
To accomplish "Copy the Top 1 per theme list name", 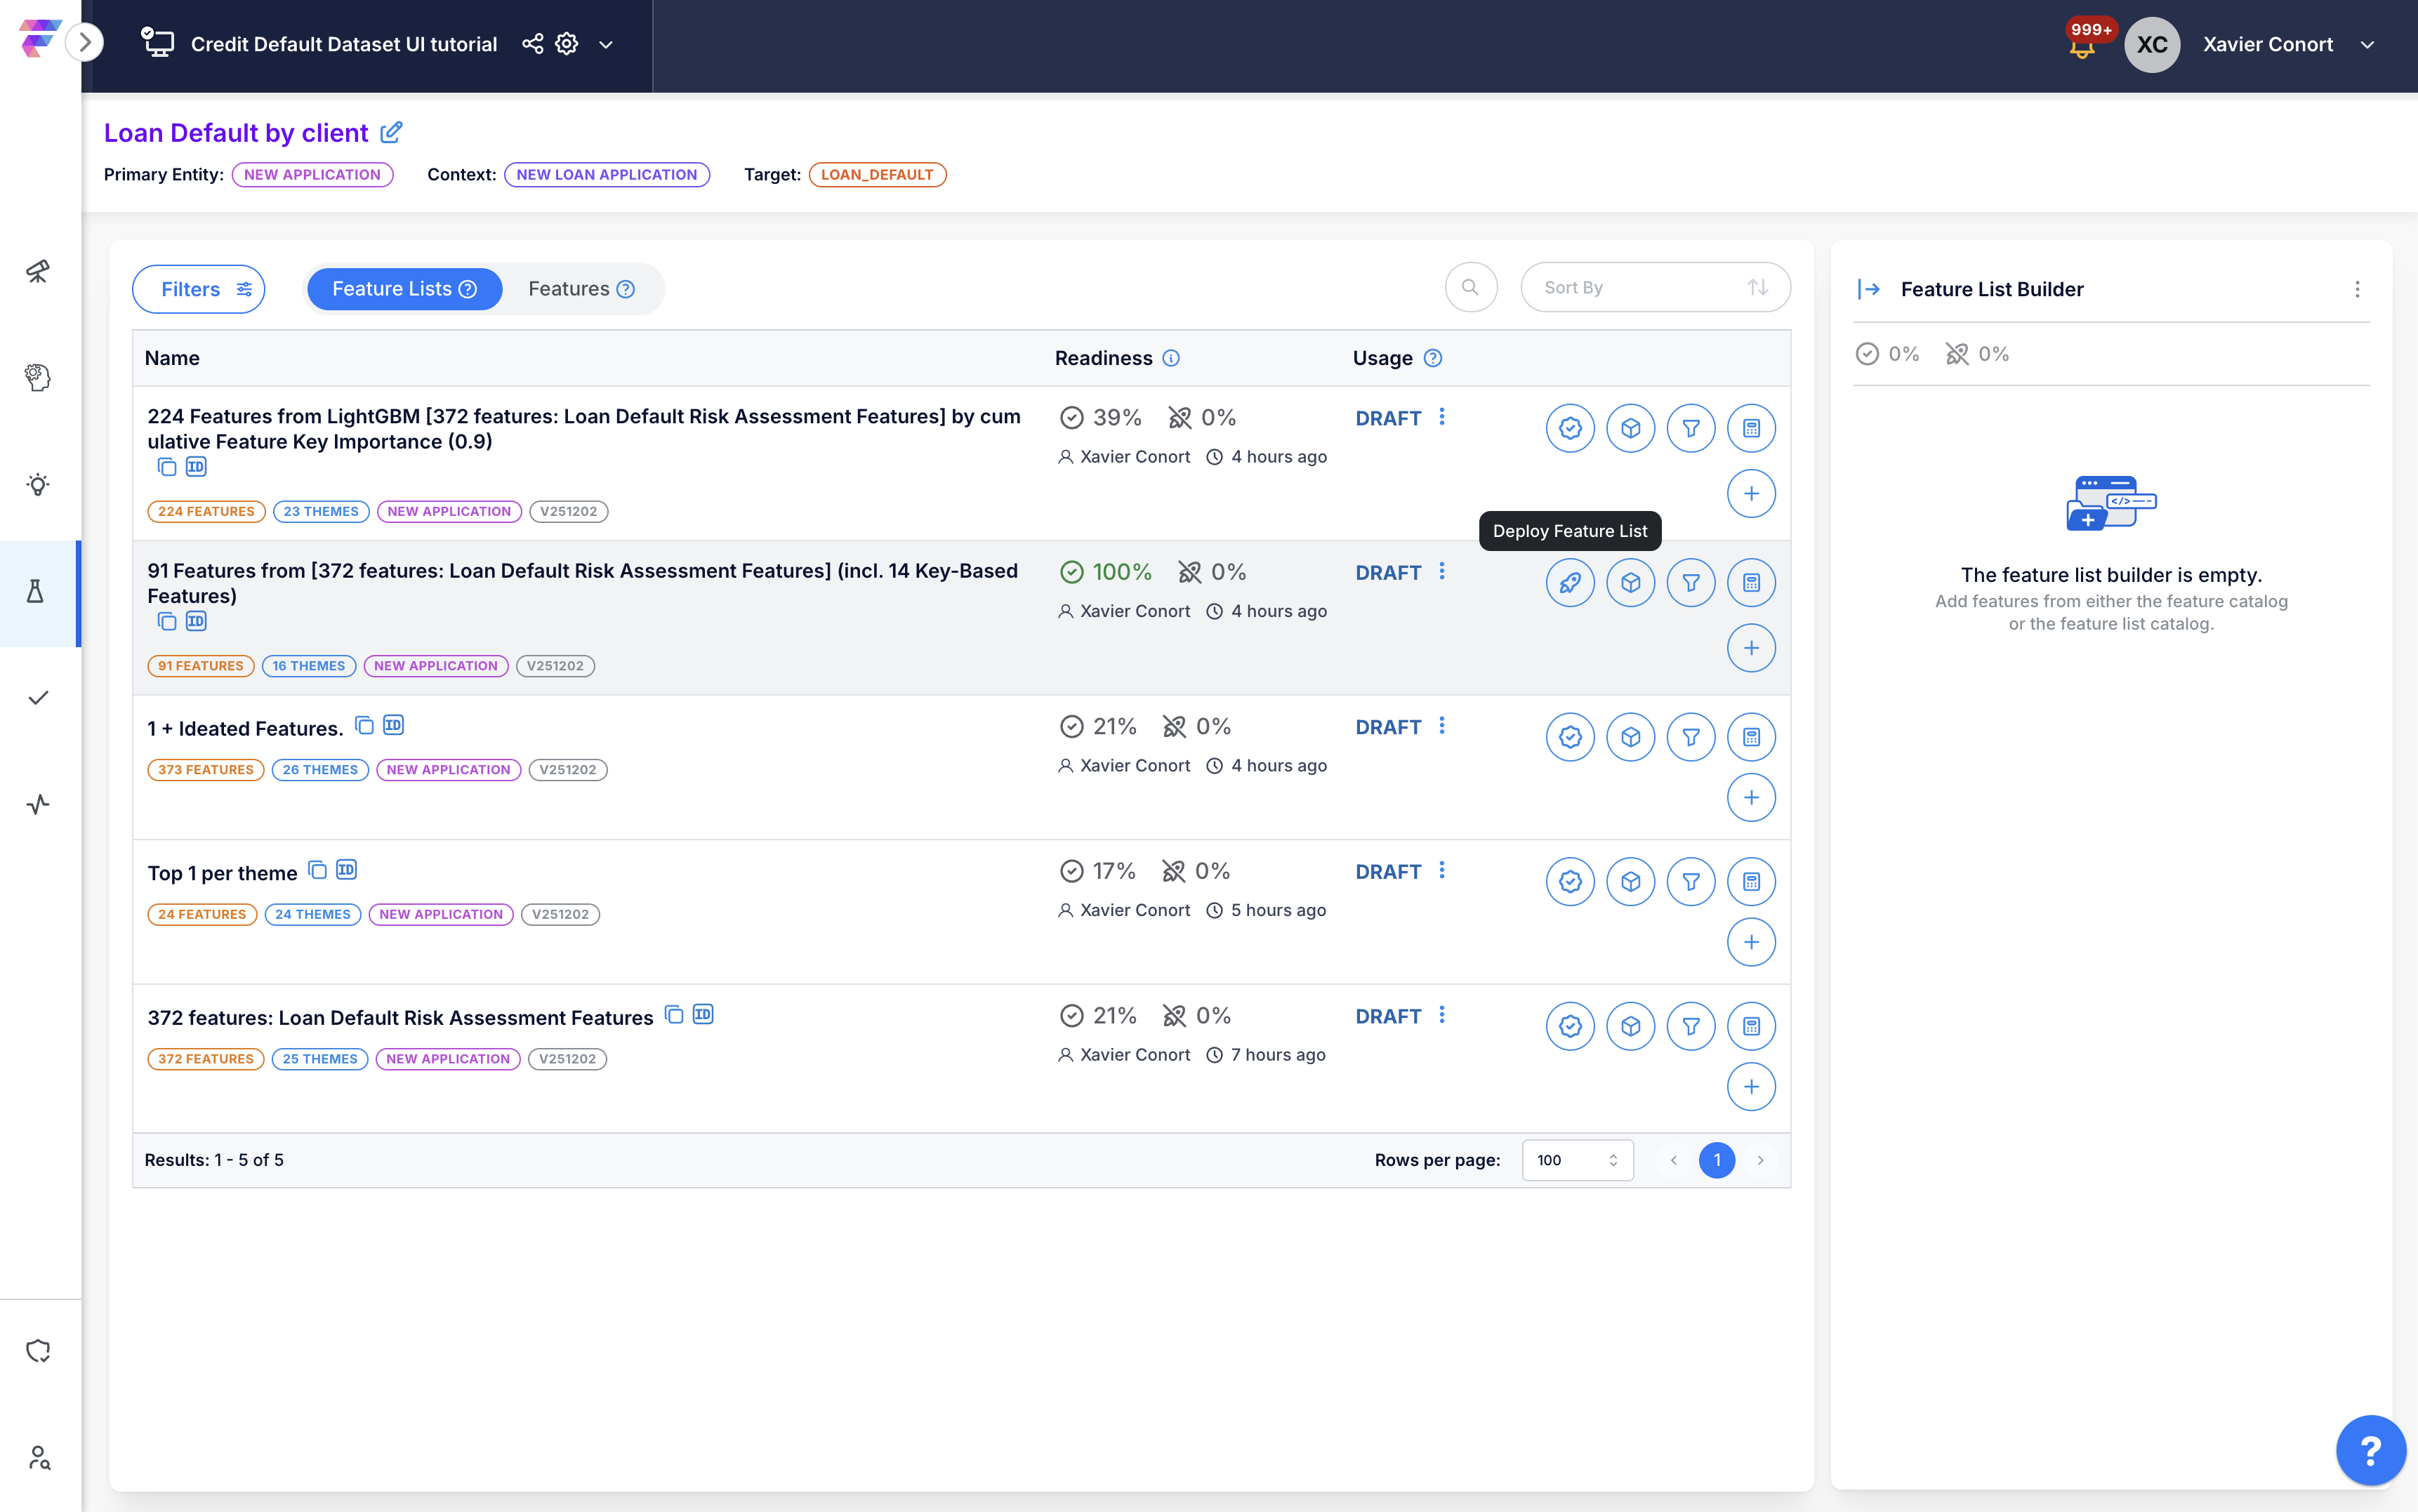I will point(317,870).
